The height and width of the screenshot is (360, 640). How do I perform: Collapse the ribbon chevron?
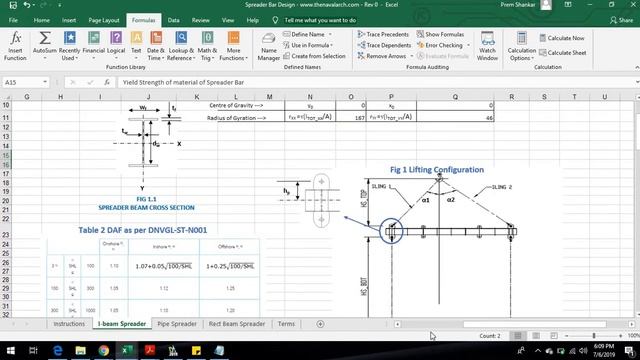637,67
